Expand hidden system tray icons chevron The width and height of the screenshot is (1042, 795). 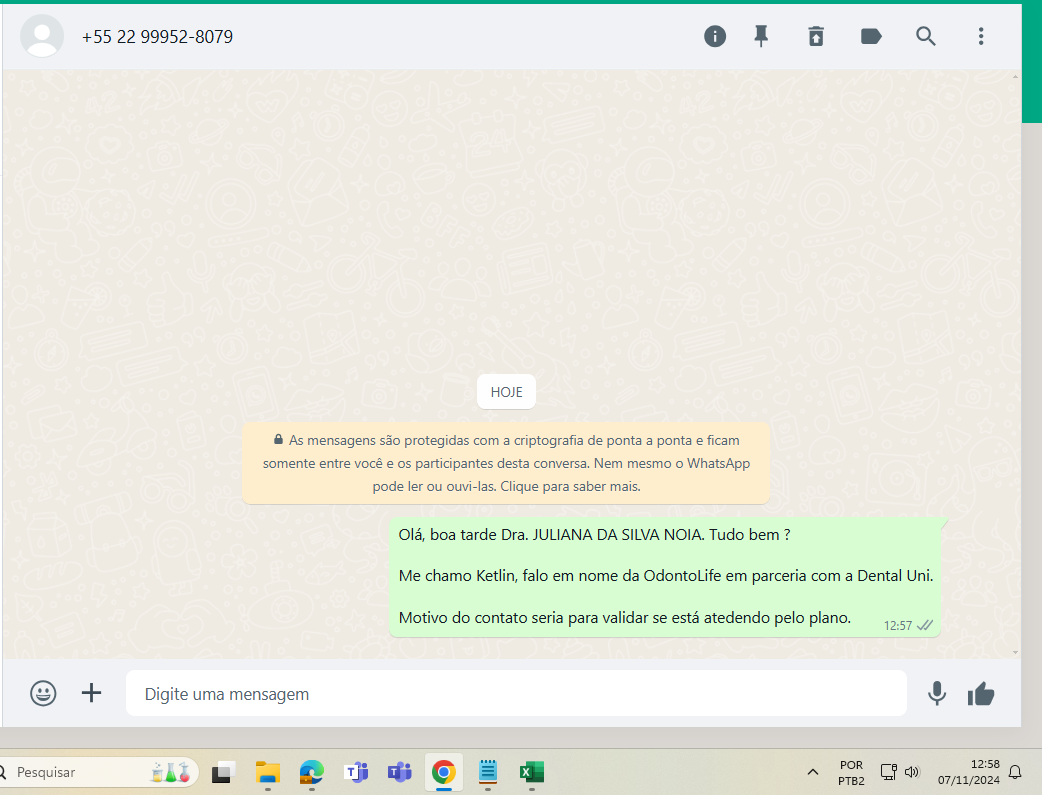812,772
